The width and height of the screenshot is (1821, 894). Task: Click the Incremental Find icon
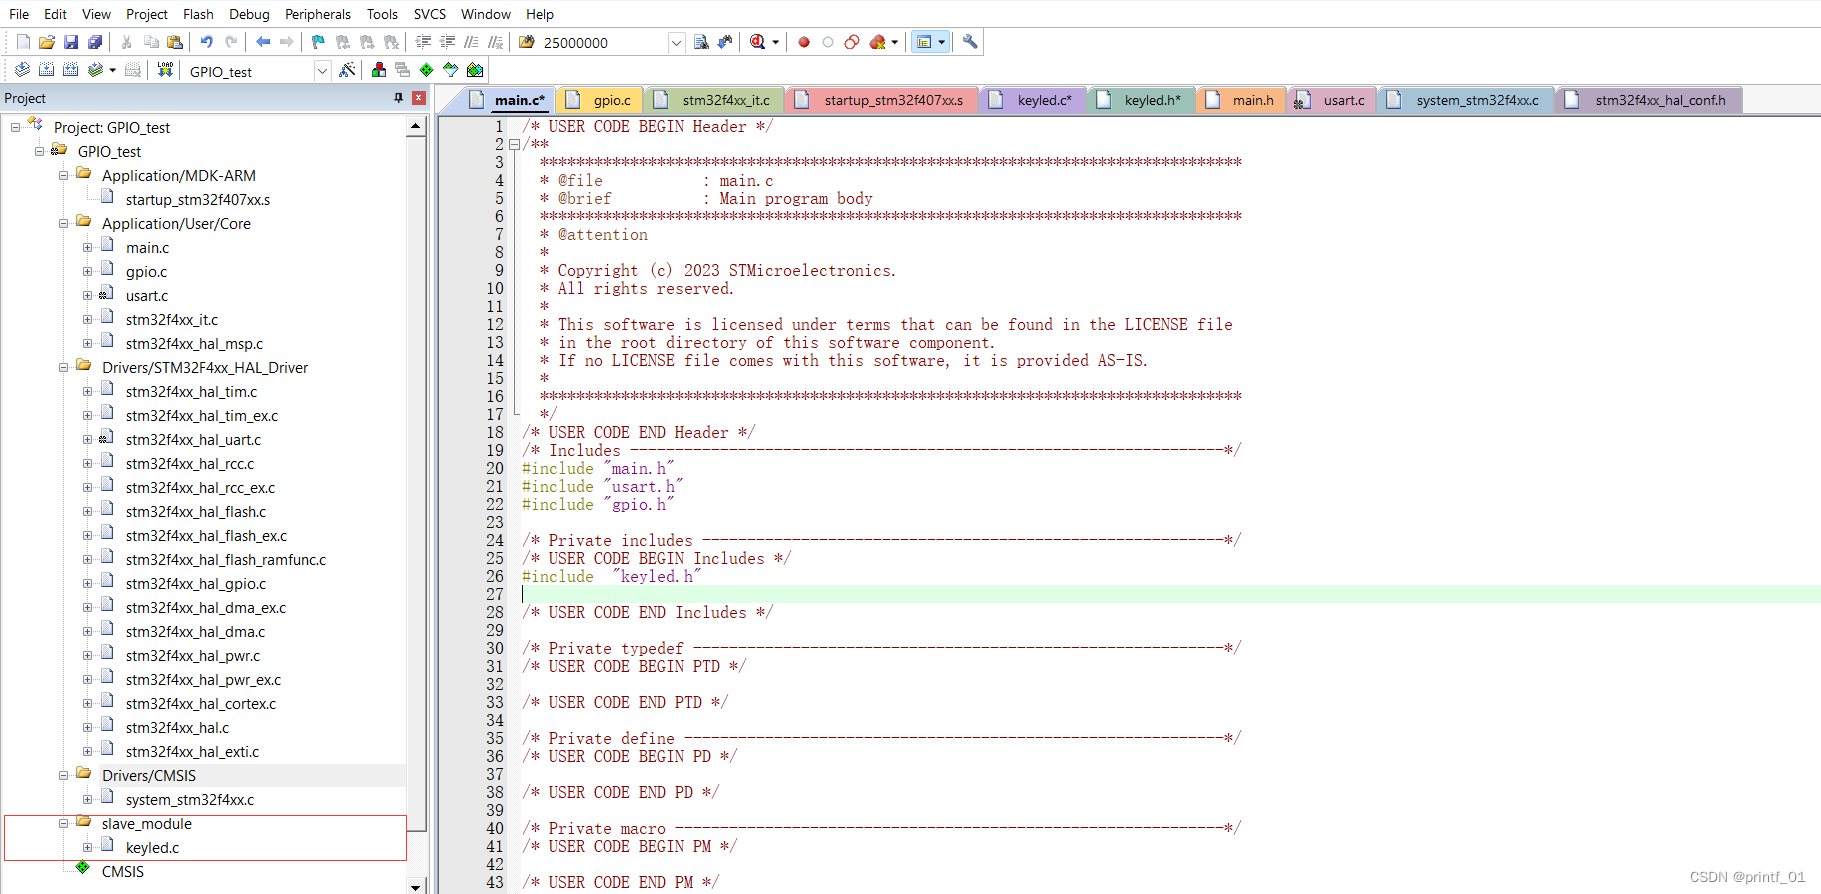tap(725, 42)
